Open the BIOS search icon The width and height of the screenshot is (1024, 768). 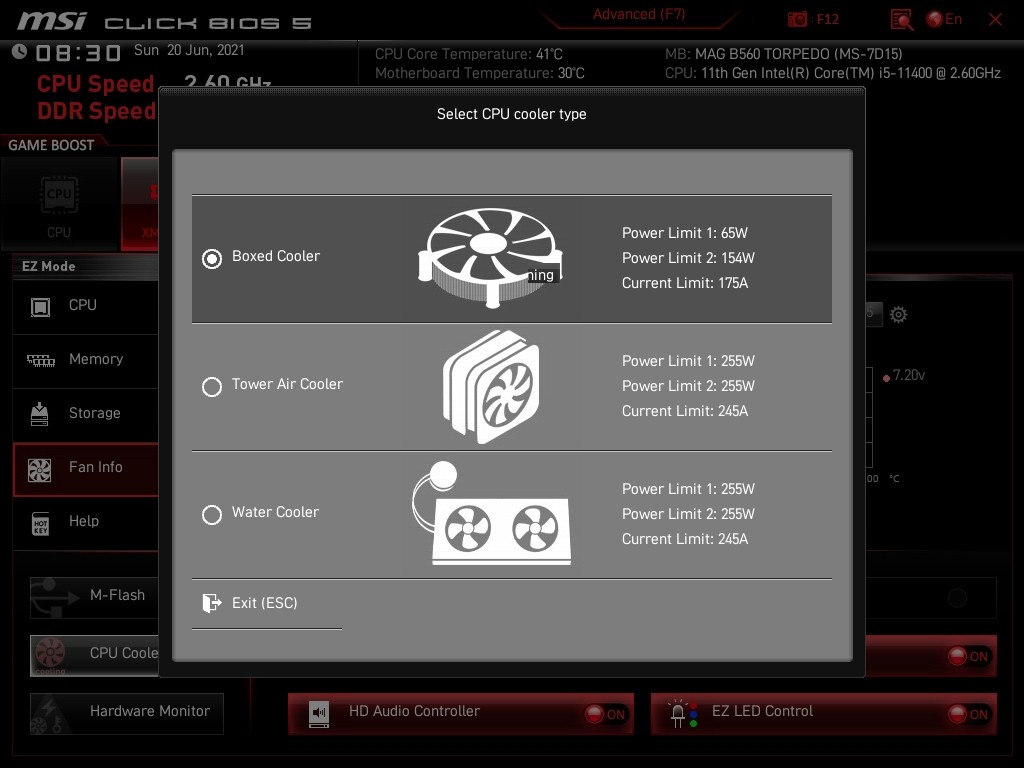point(901,20)
